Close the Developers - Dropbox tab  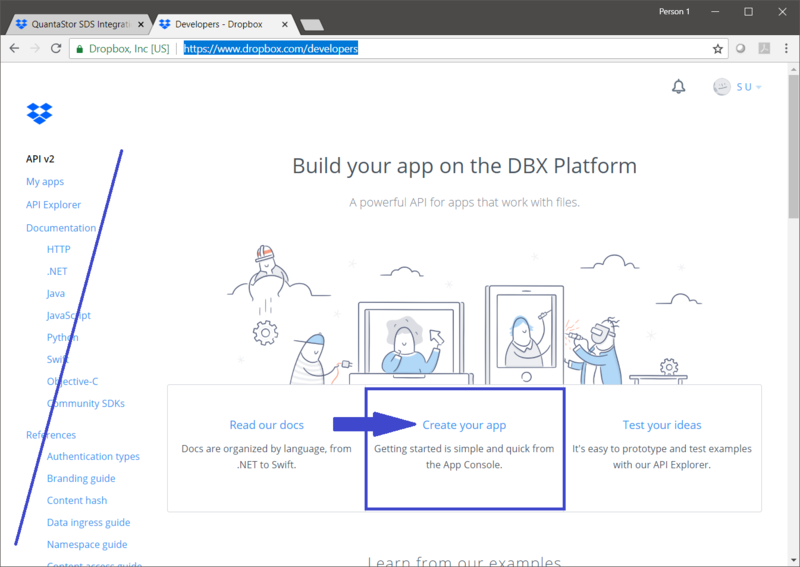point(285,24)
